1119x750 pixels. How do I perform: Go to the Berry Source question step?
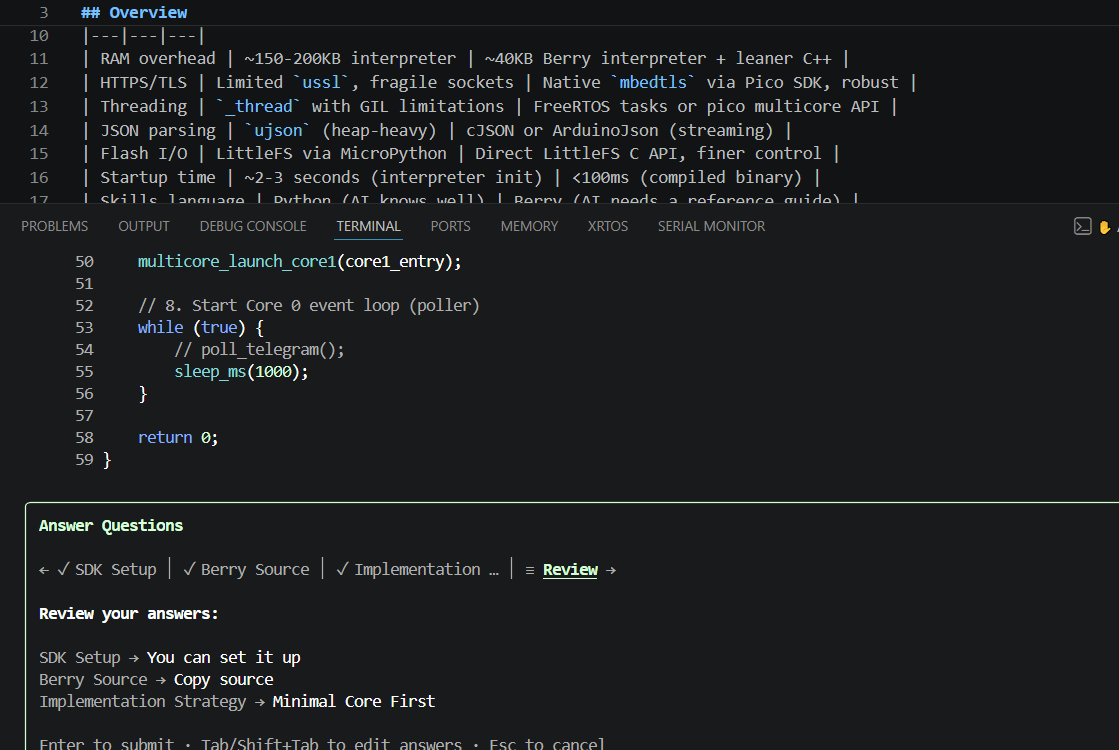[x=246, y=569]
